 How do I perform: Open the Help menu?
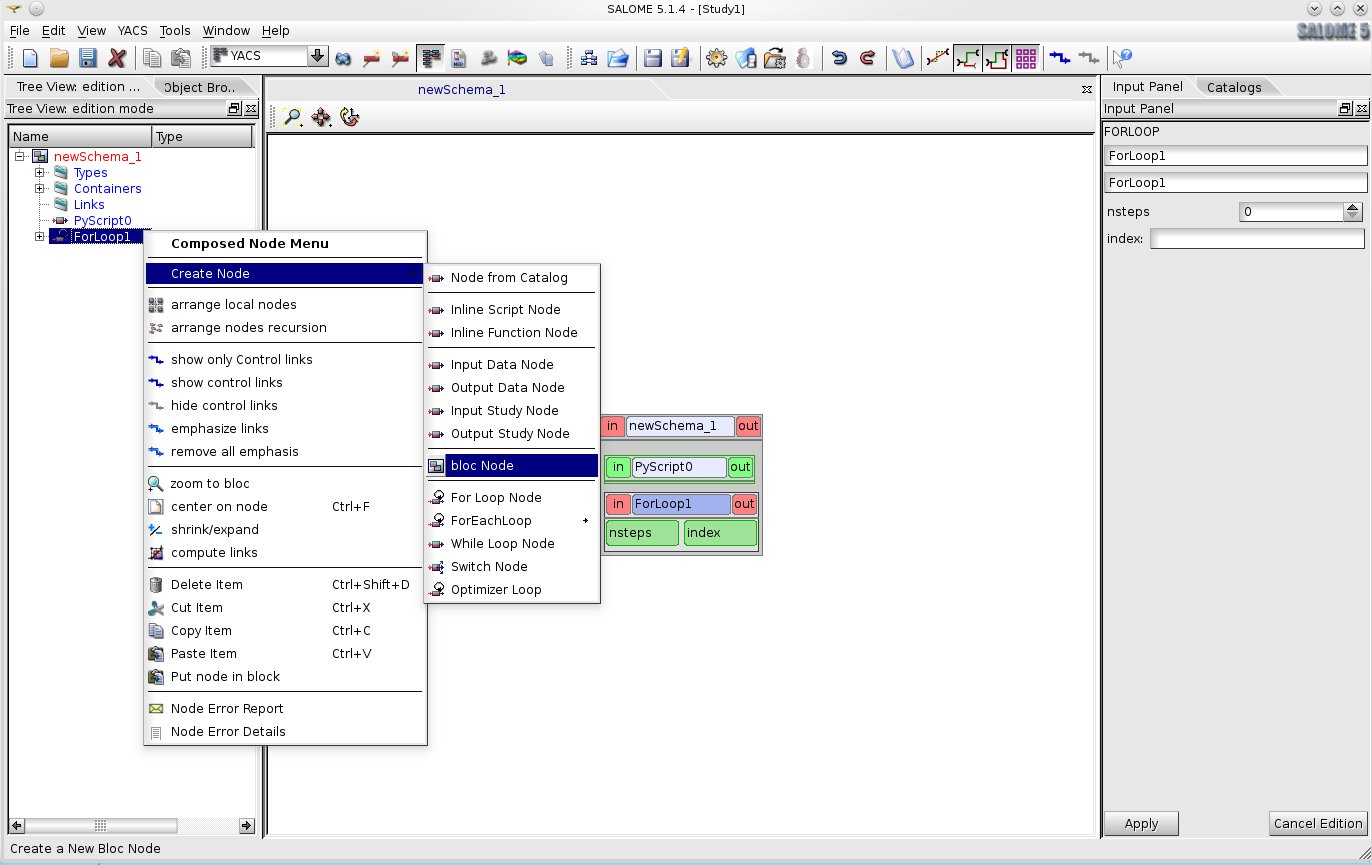coord(275,30)
